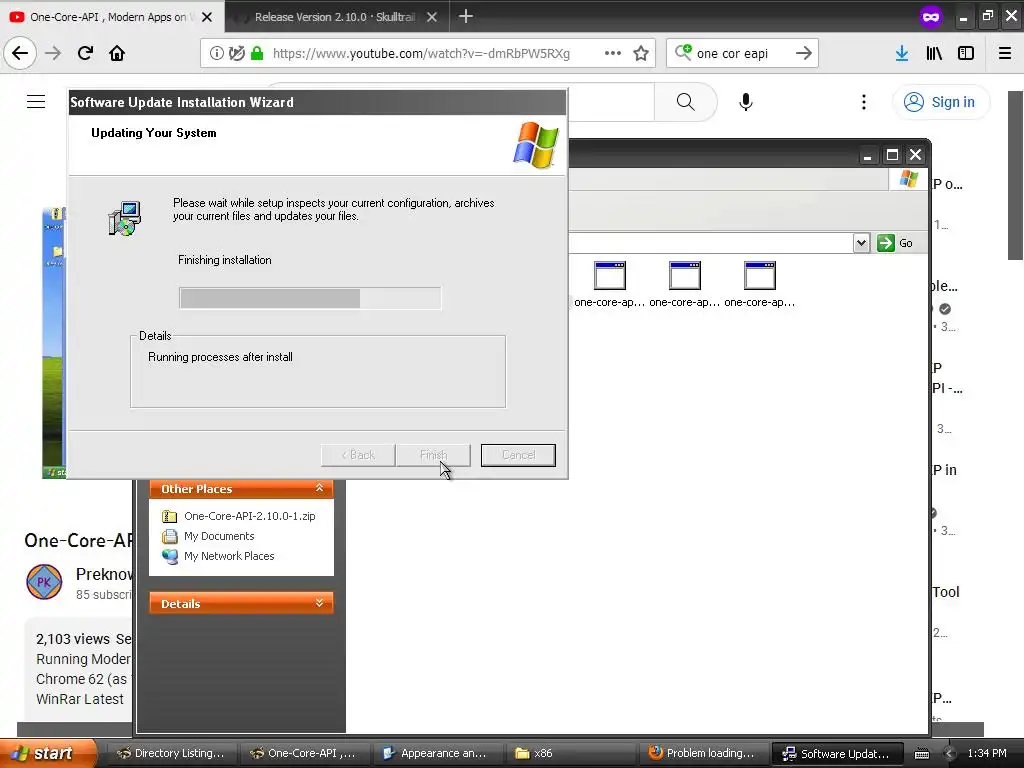Viewport: 1024px width, 768px height.
Task: Switch to One-Core-API taskbar item
Action: [x=303, y=753]
